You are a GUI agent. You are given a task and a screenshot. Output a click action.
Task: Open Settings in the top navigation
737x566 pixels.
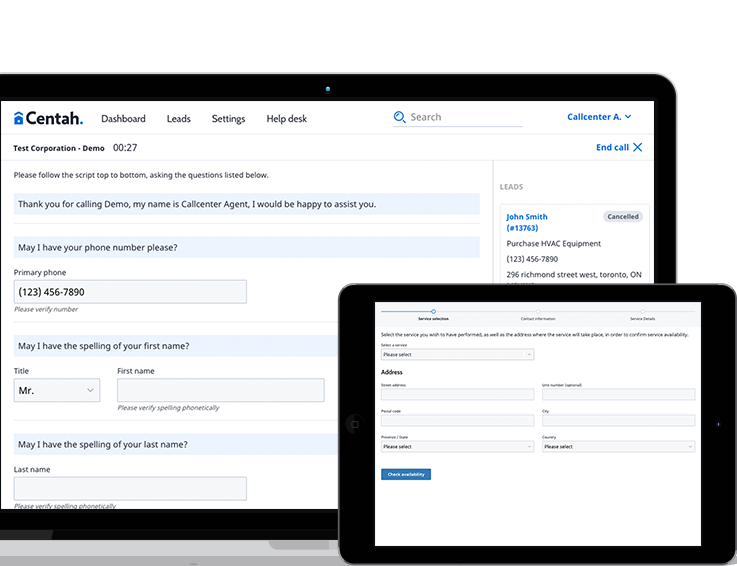coord(228,119)
